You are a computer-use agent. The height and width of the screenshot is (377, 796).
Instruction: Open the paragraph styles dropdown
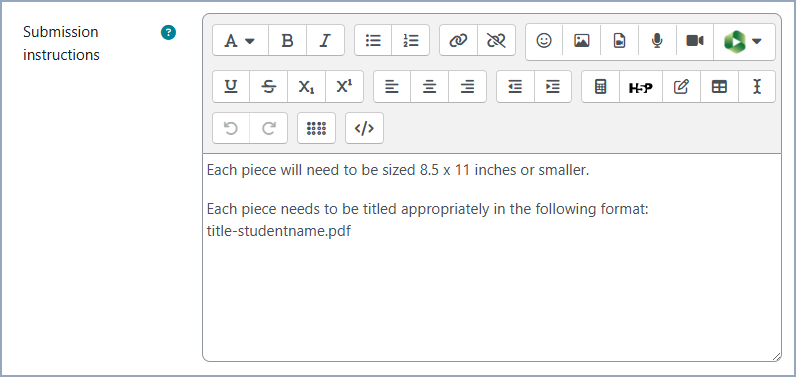click(240, 40)
